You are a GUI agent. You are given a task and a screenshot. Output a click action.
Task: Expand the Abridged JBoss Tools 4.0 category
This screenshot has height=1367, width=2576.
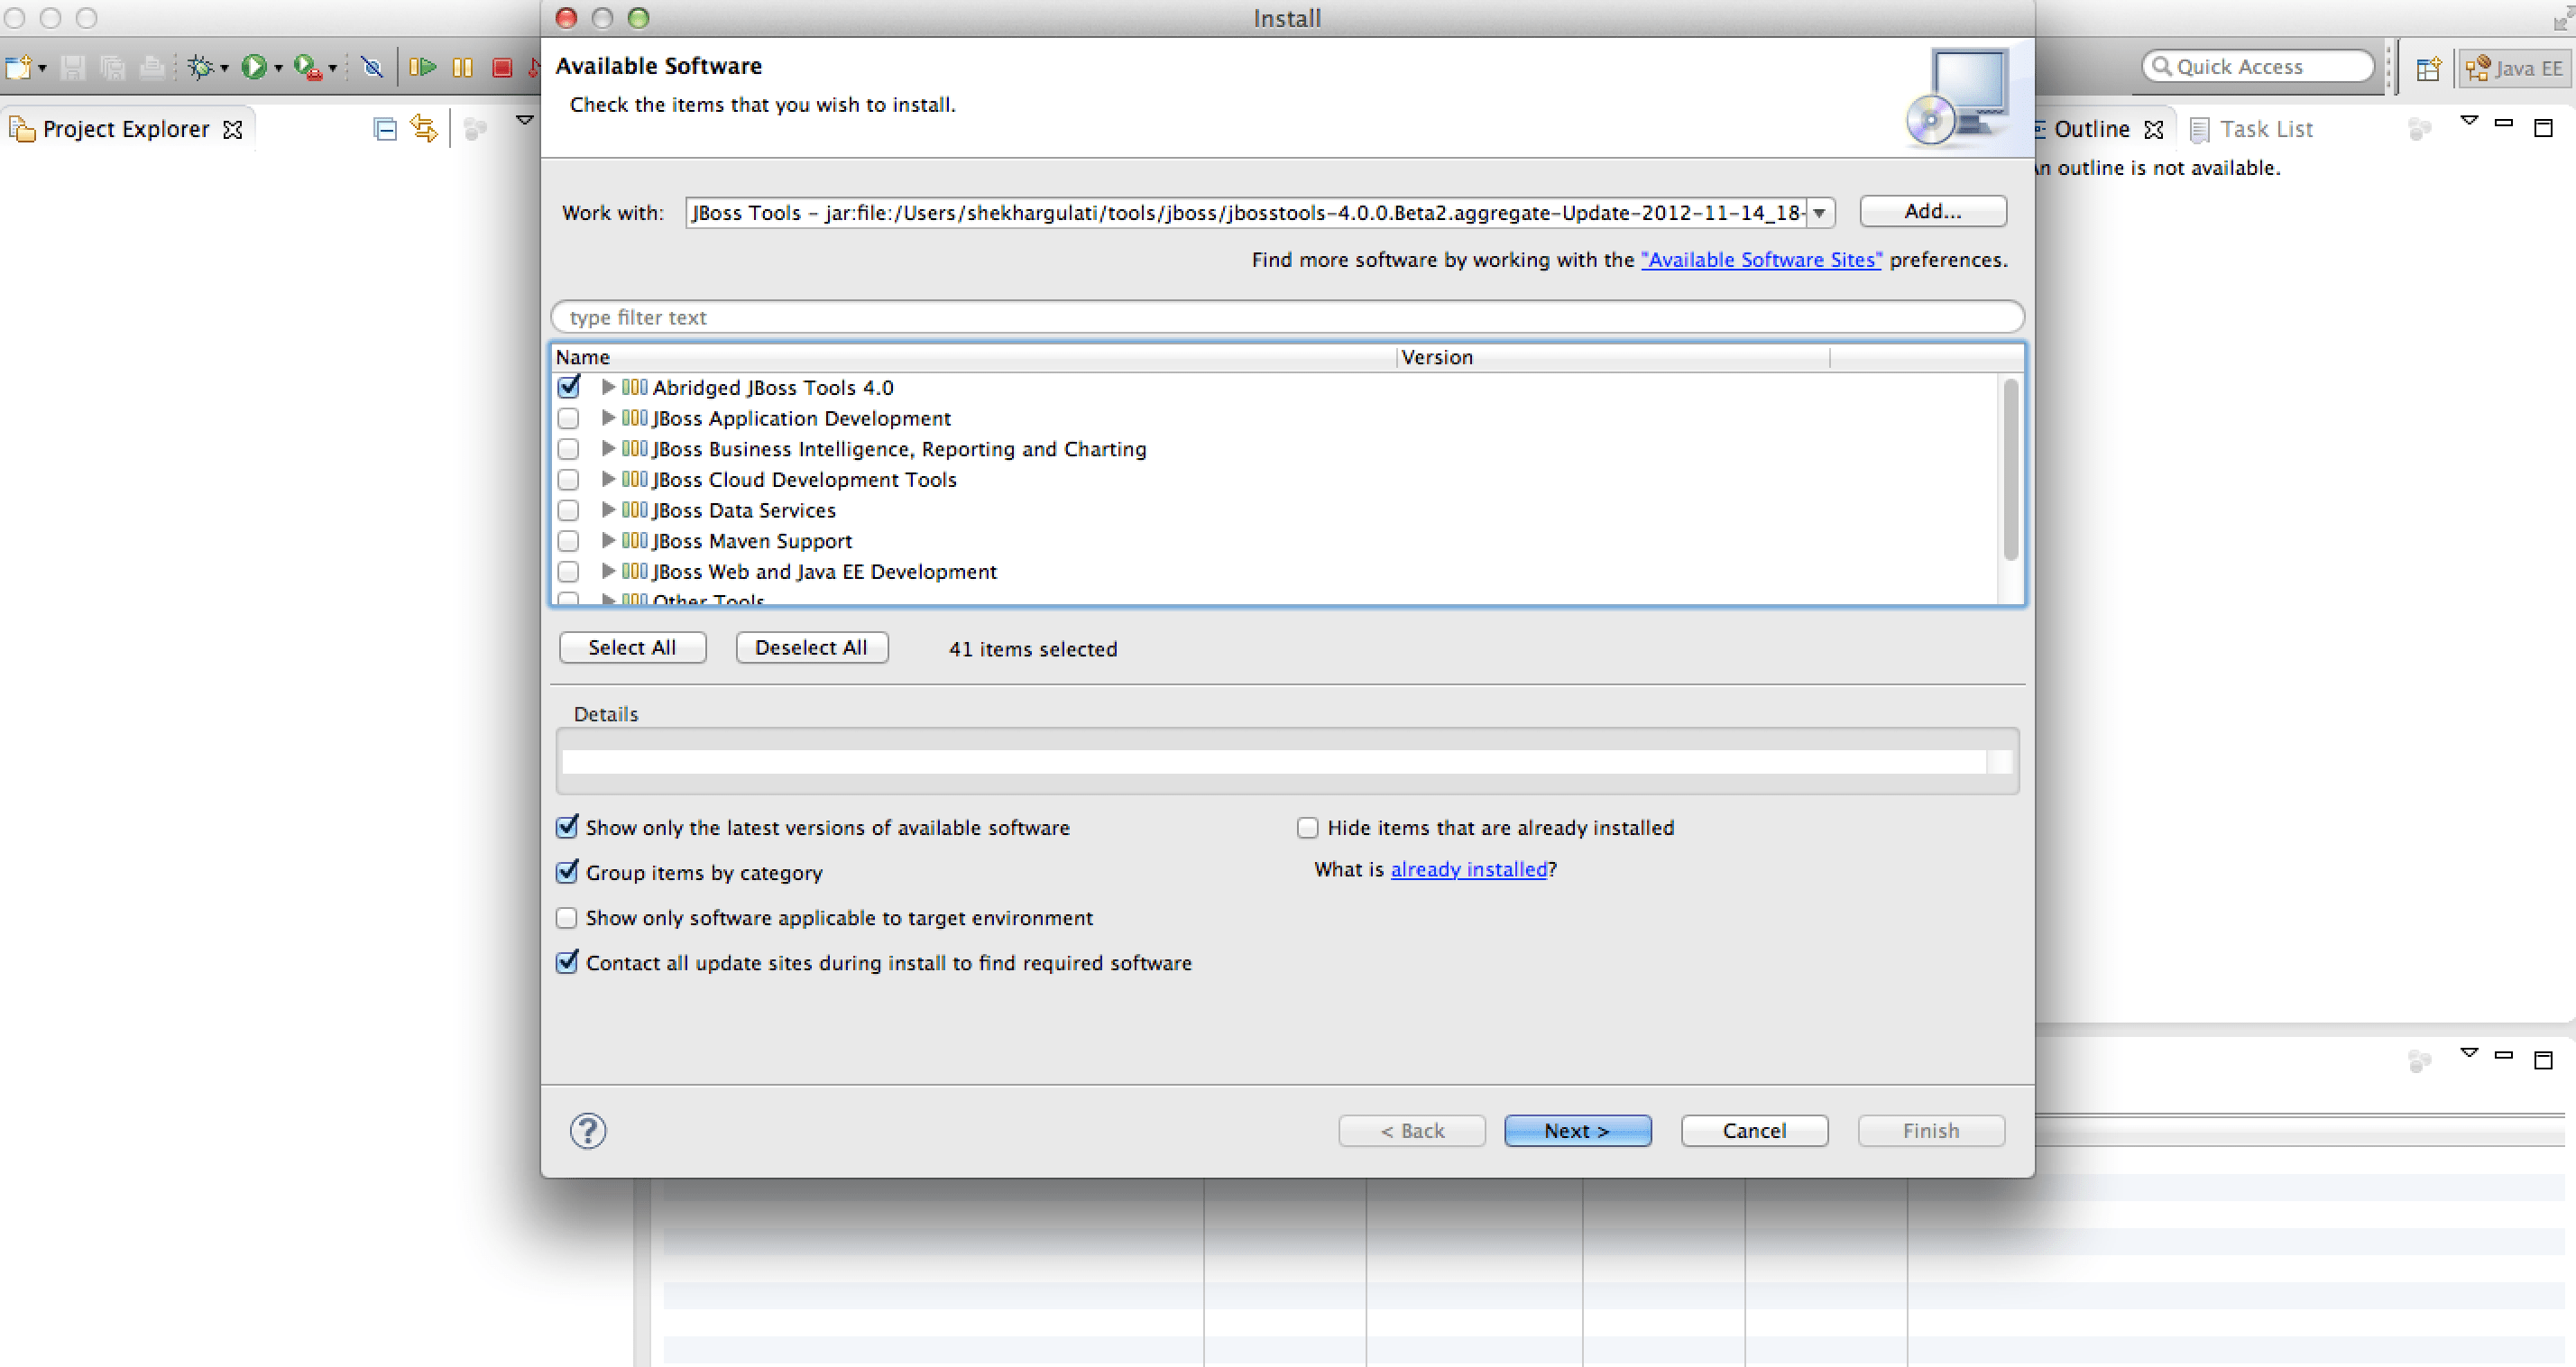click(608, 387)
